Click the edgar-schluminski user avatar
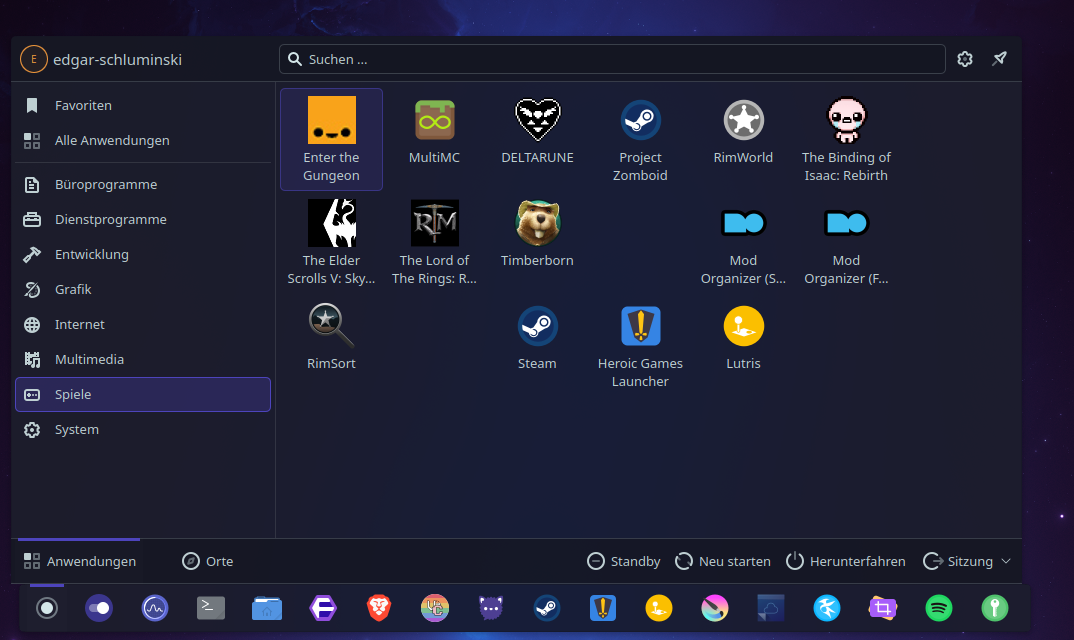 coord(34,59)
